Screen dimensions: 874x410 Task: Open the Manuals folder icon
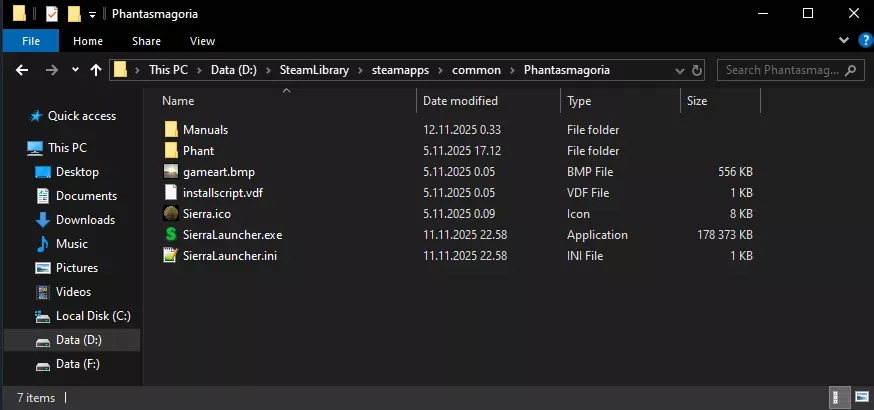(171, 130)
